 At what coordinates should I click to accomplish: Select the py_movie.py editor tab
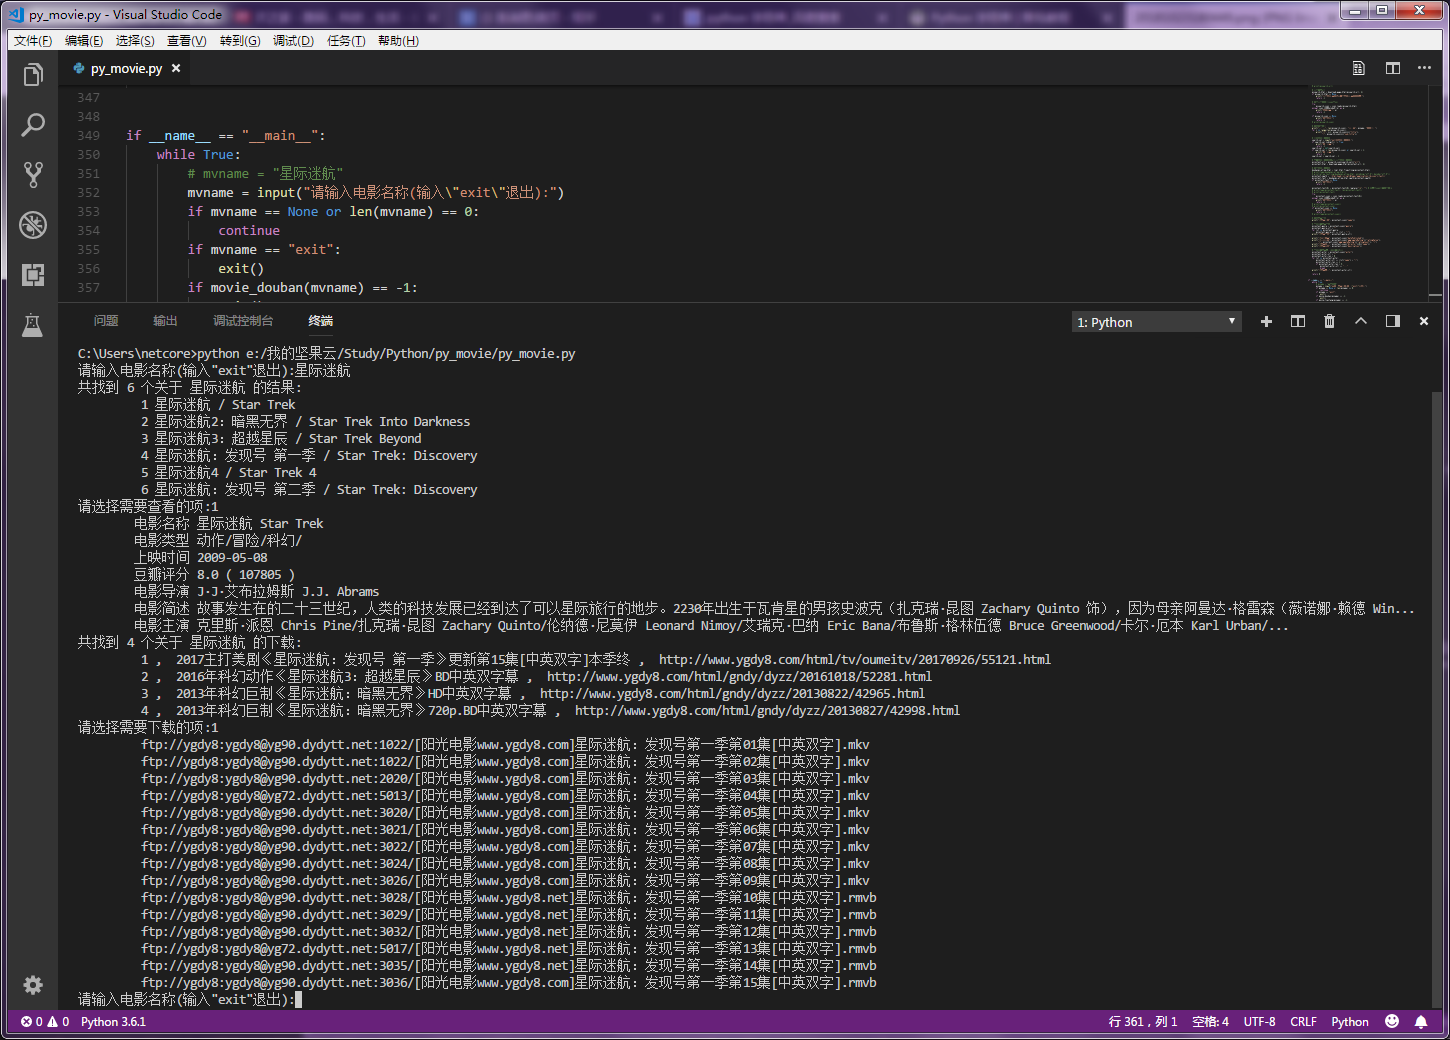(x=127, y=68)
